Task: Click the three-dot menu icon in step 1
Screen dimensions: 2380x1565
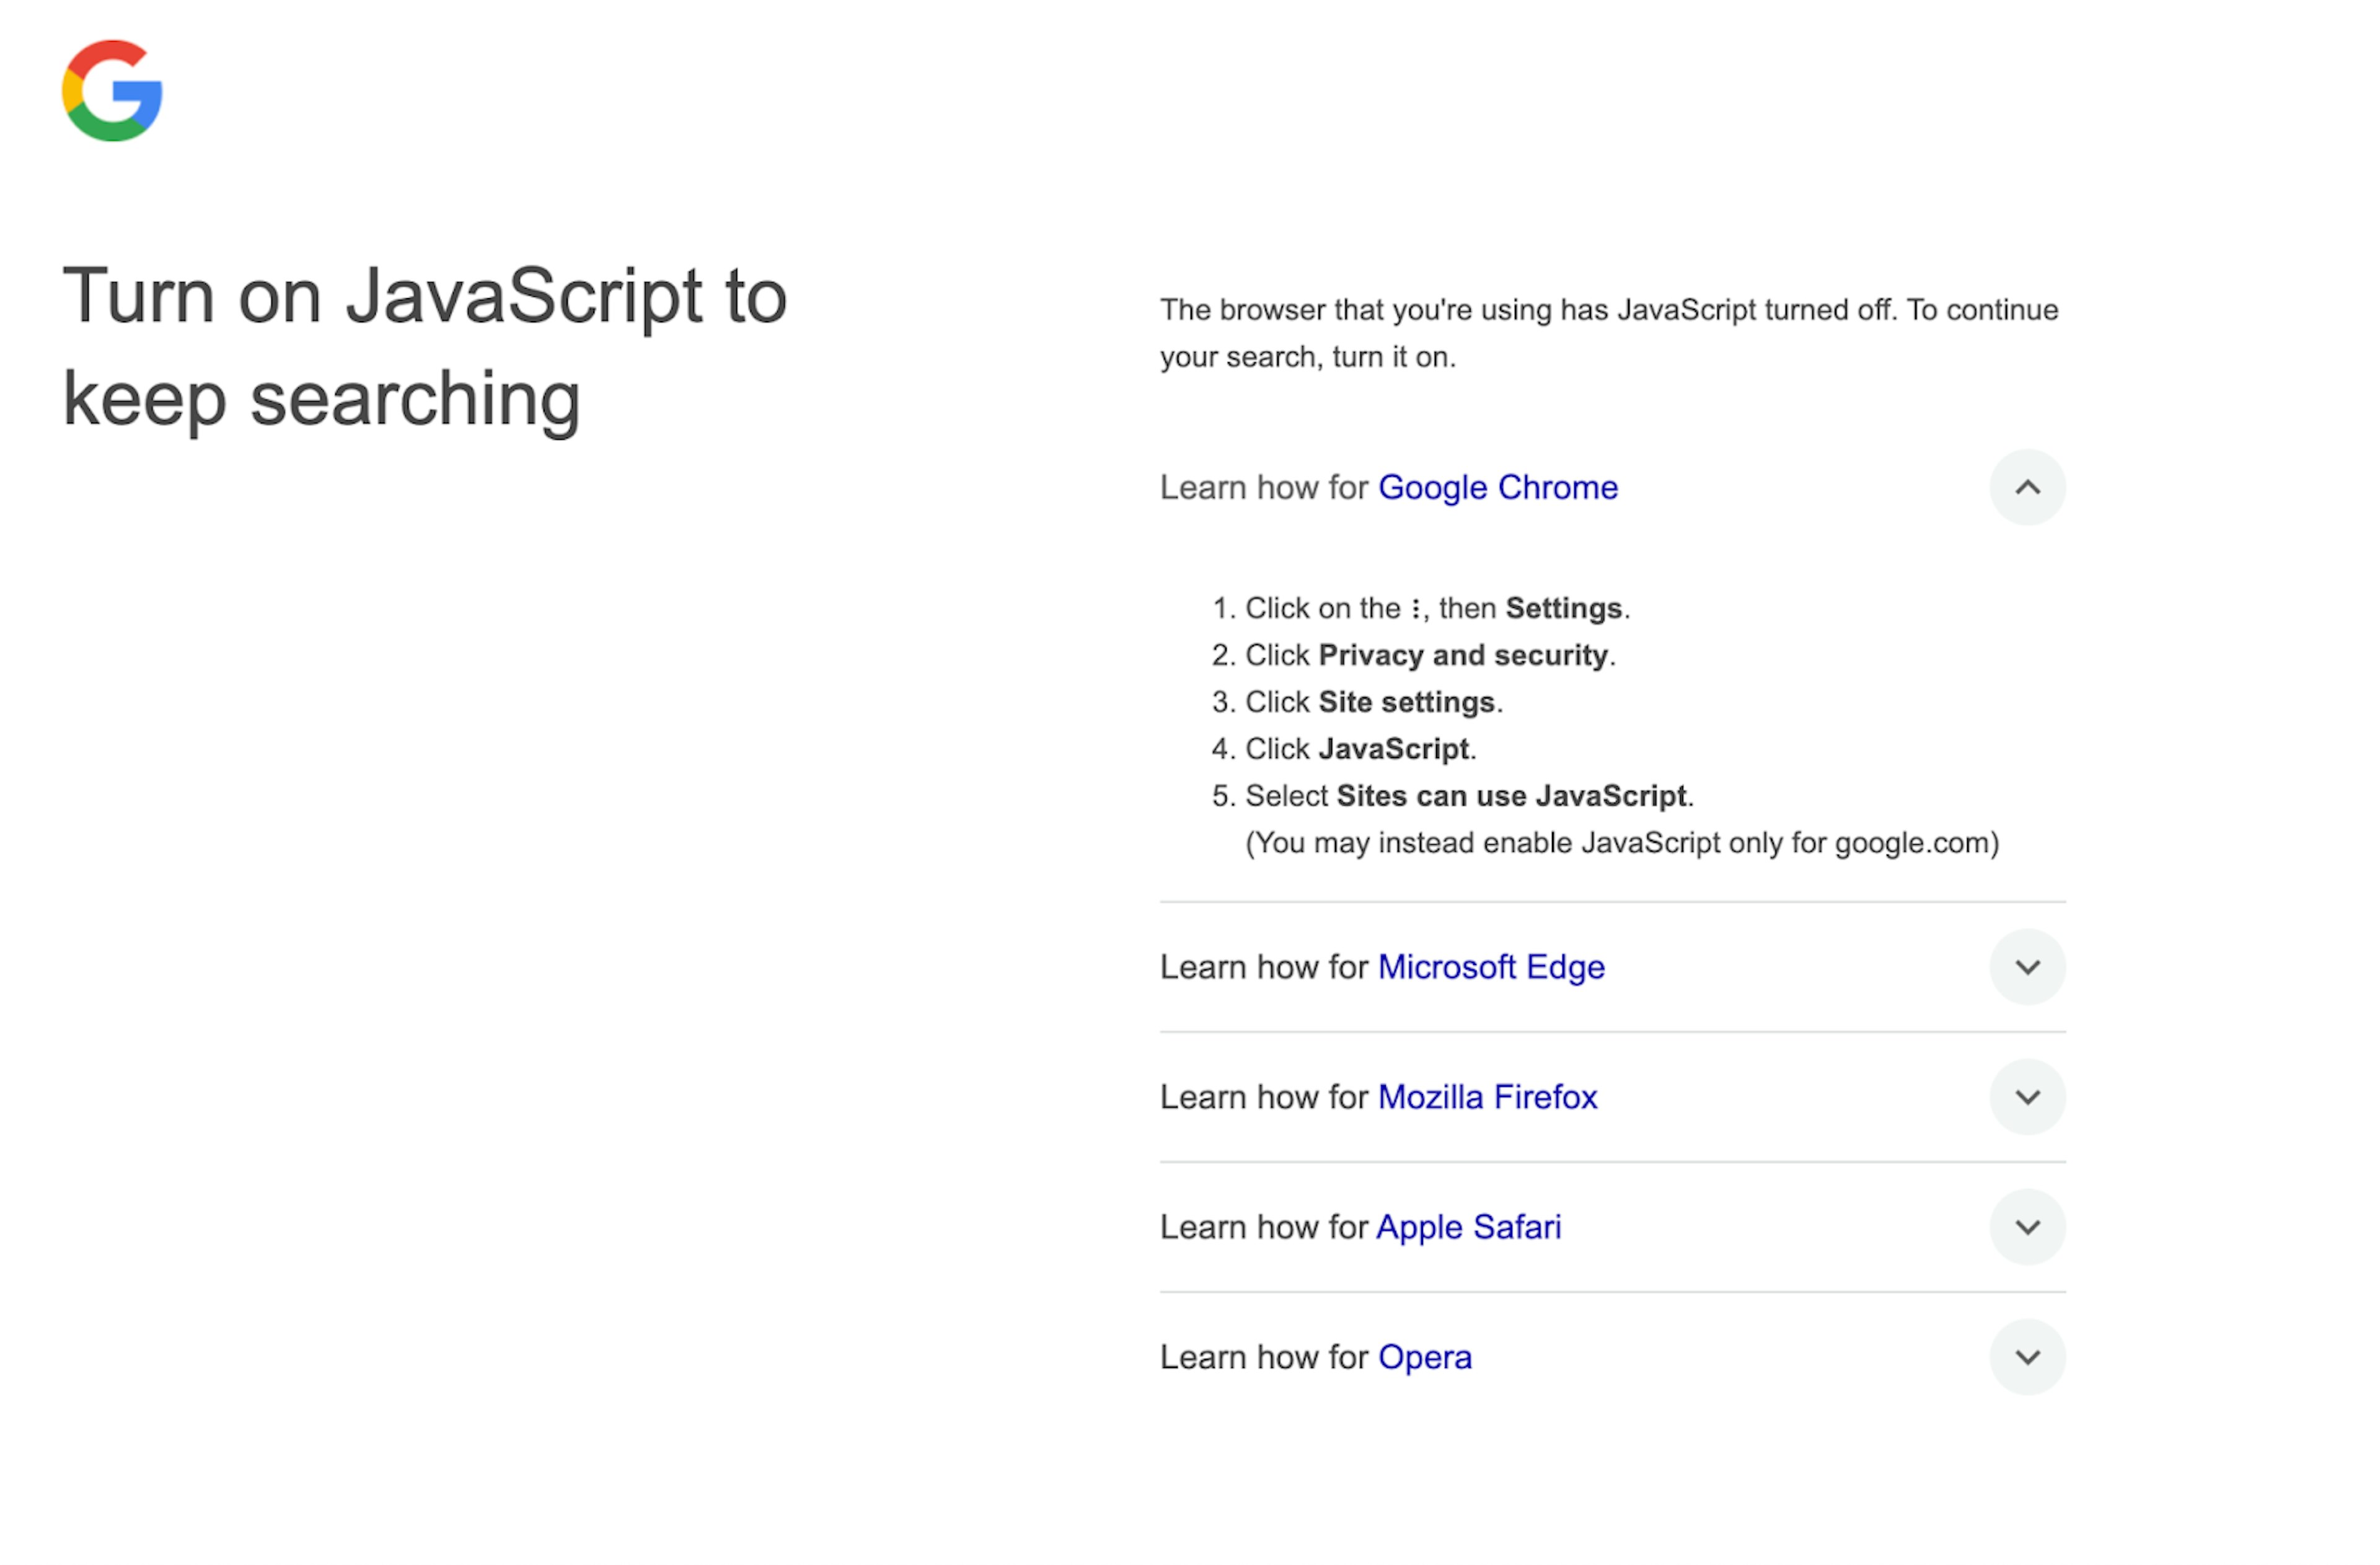Action: (x=1415, y=609)
